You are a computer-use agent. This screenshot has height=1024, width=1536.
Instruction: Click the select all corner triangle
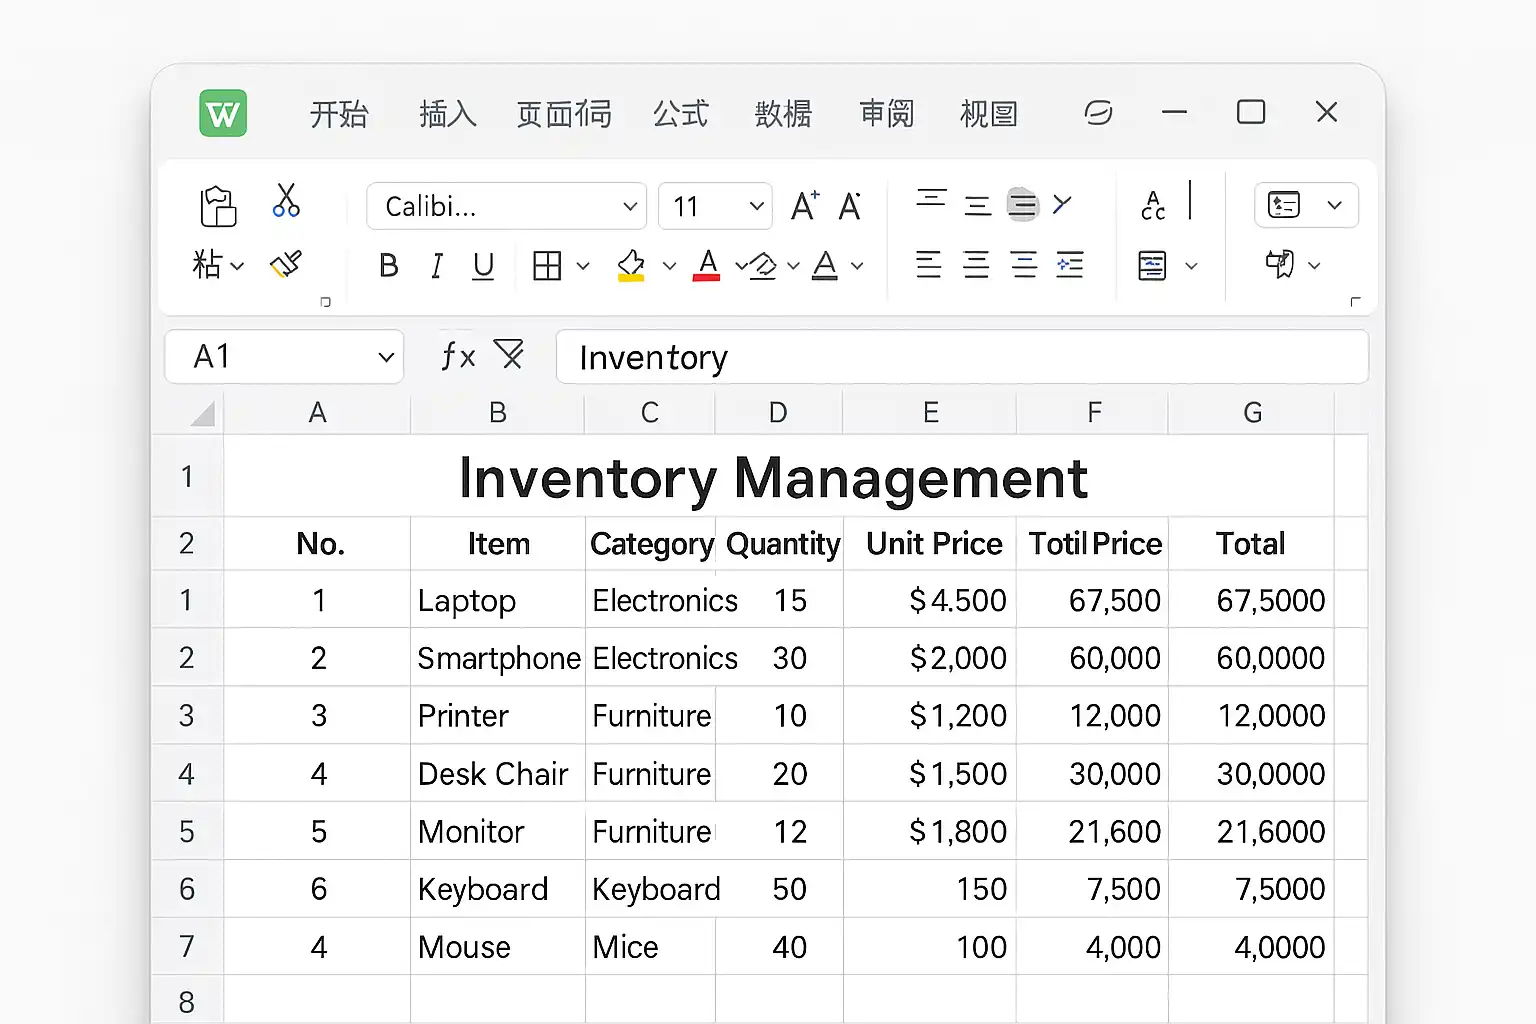(x=203, y=413)
